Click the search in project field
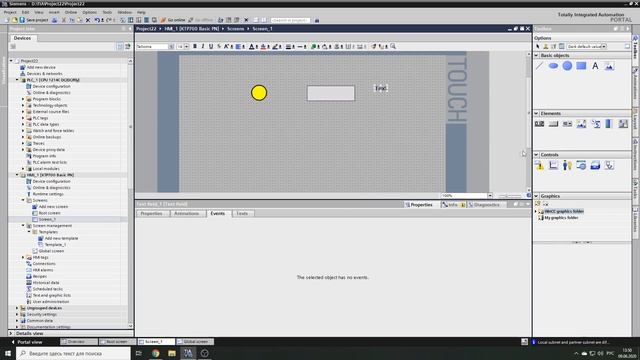Screen dimensions: 640x360 [291, 20]
